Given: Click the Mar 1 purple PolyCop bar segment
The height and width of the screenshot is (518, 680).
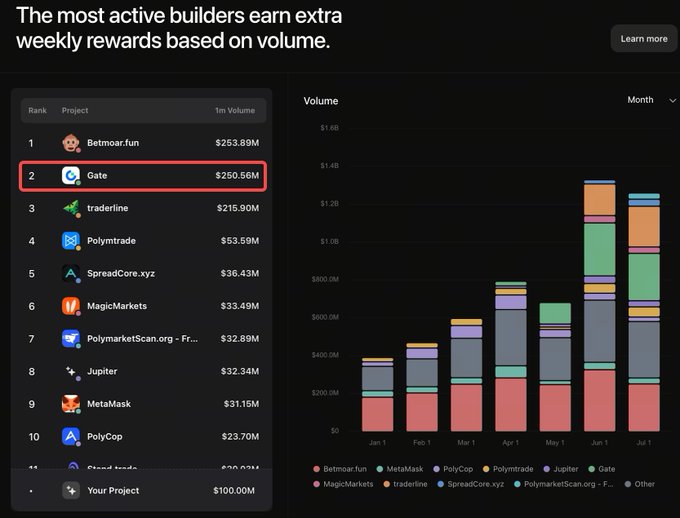Looking at the screenshot, I should 466,332.
